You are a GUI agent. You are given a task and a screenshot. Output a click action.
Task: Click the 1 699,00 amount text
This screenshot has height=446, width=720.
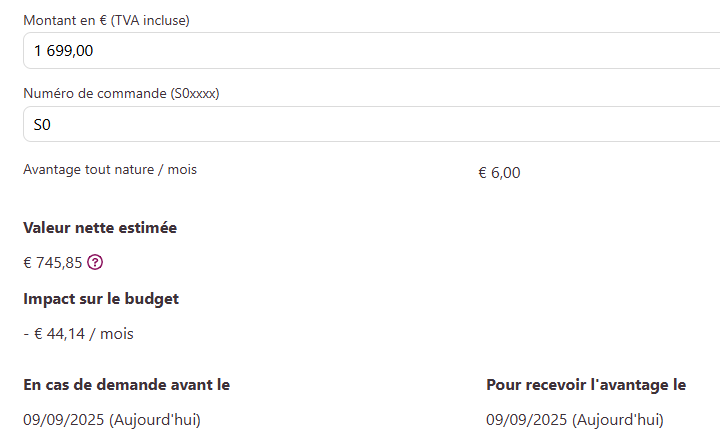(64, 50)
